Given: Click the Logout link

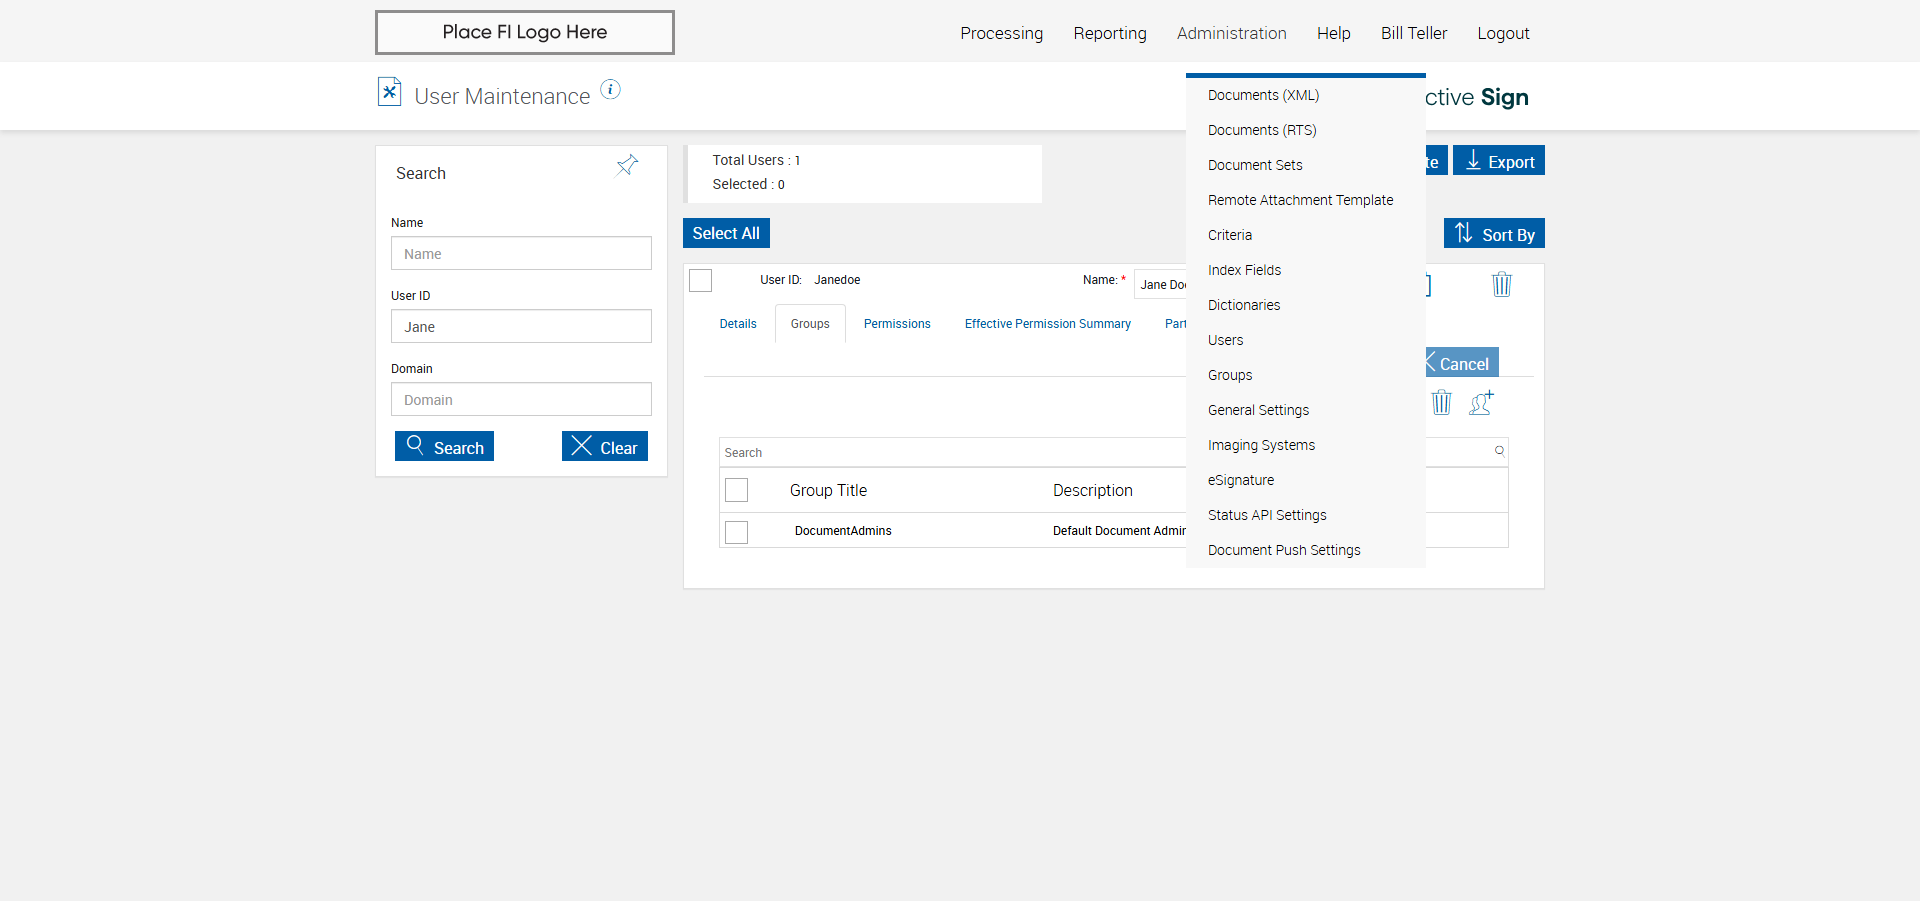Looking at the screenshot, I should (x=1503, y=33).
